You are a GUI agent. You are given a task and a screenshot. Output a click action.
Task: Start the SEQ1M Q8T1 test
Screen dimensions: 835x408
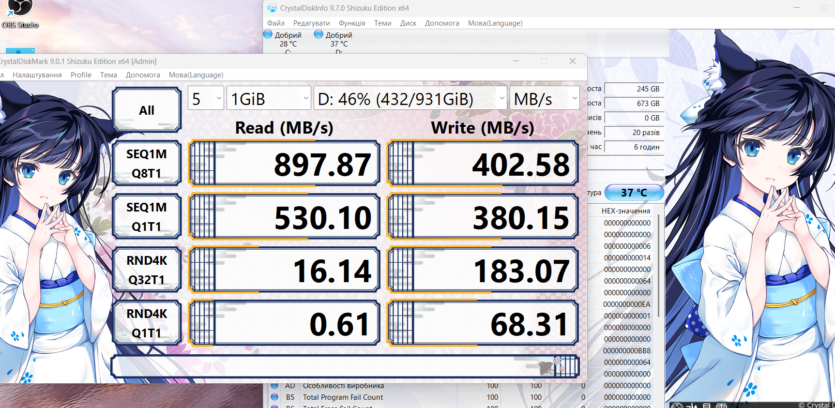pos(146,163)
